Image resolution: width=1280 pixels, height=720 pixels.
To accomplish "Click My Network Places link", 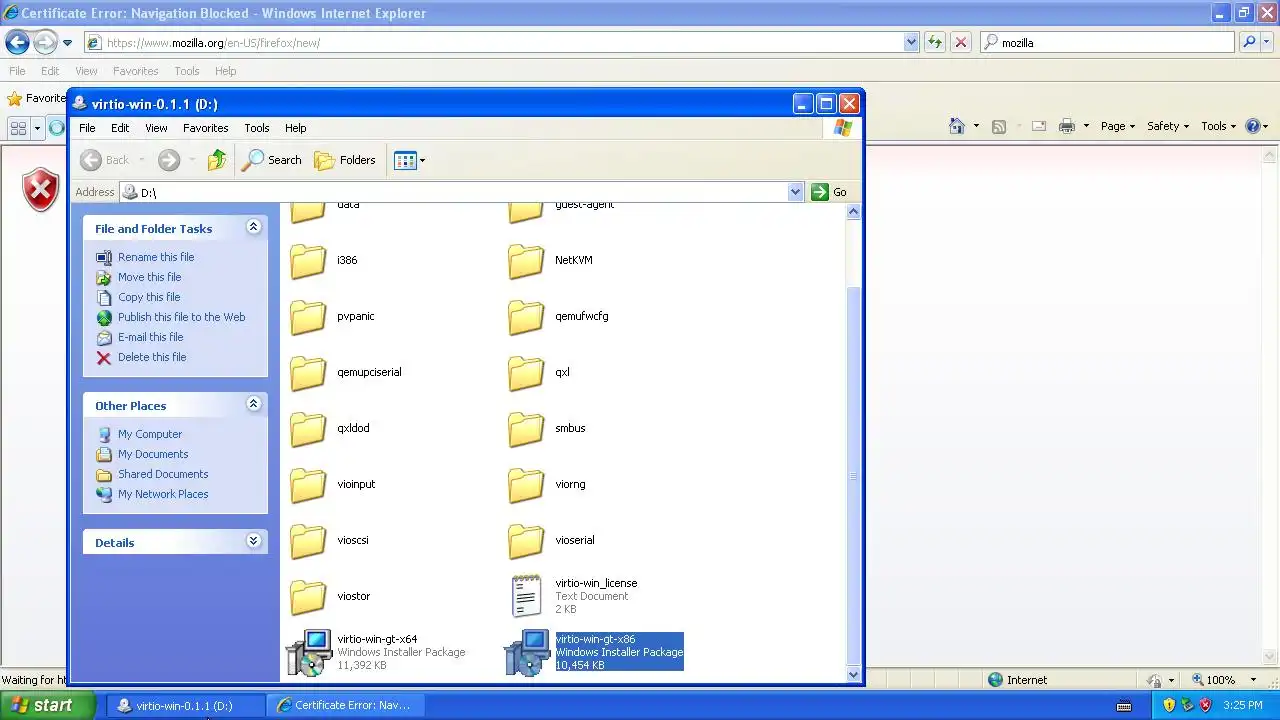I will [x=163, y=494].
